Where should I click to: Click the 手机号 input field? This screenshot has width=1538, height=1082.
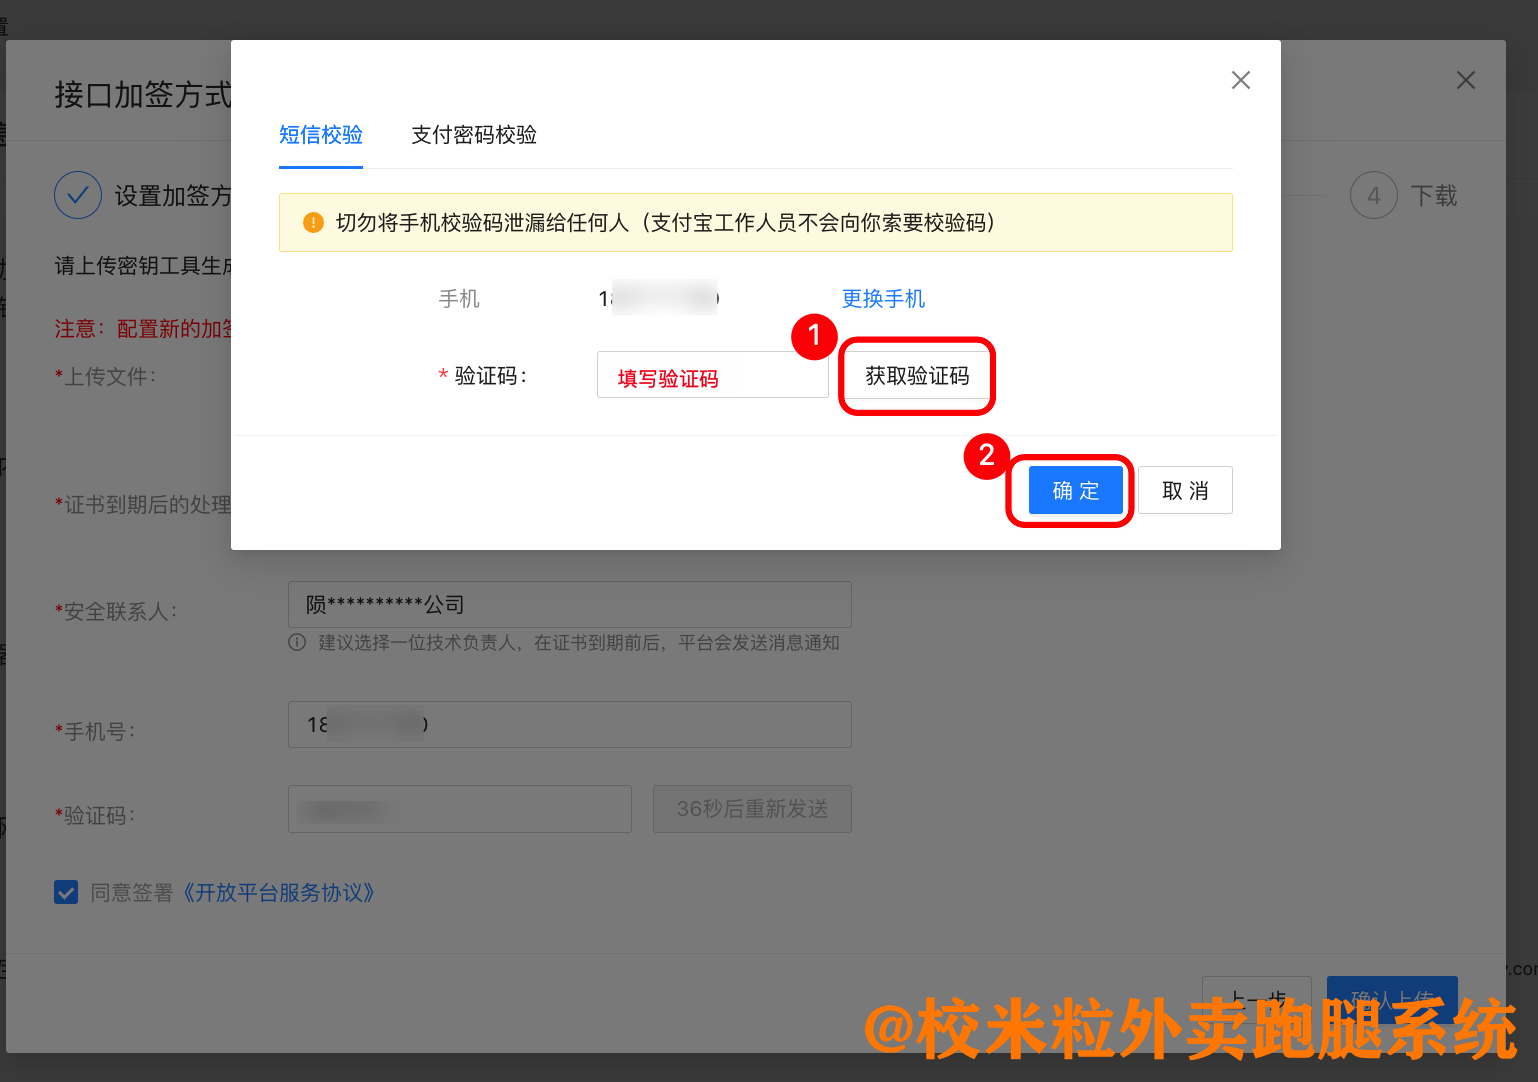(x=569, y=725)
